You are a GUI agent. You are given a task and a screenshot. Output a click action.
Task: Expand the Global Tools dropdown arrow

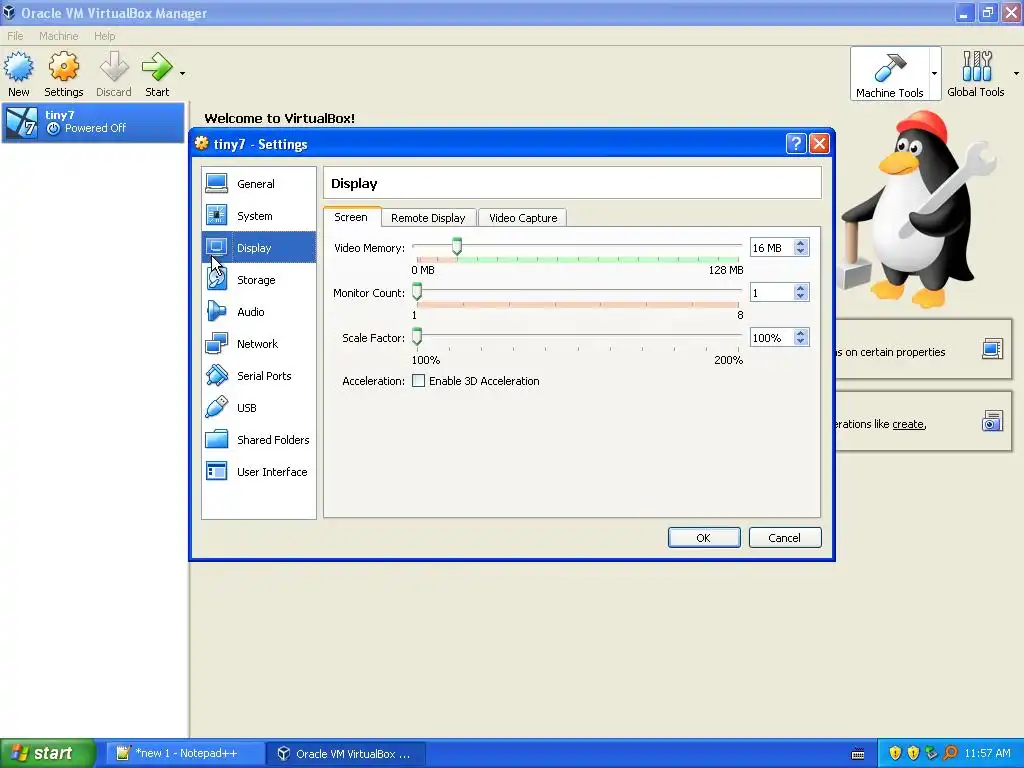(x=1016, y=73)
